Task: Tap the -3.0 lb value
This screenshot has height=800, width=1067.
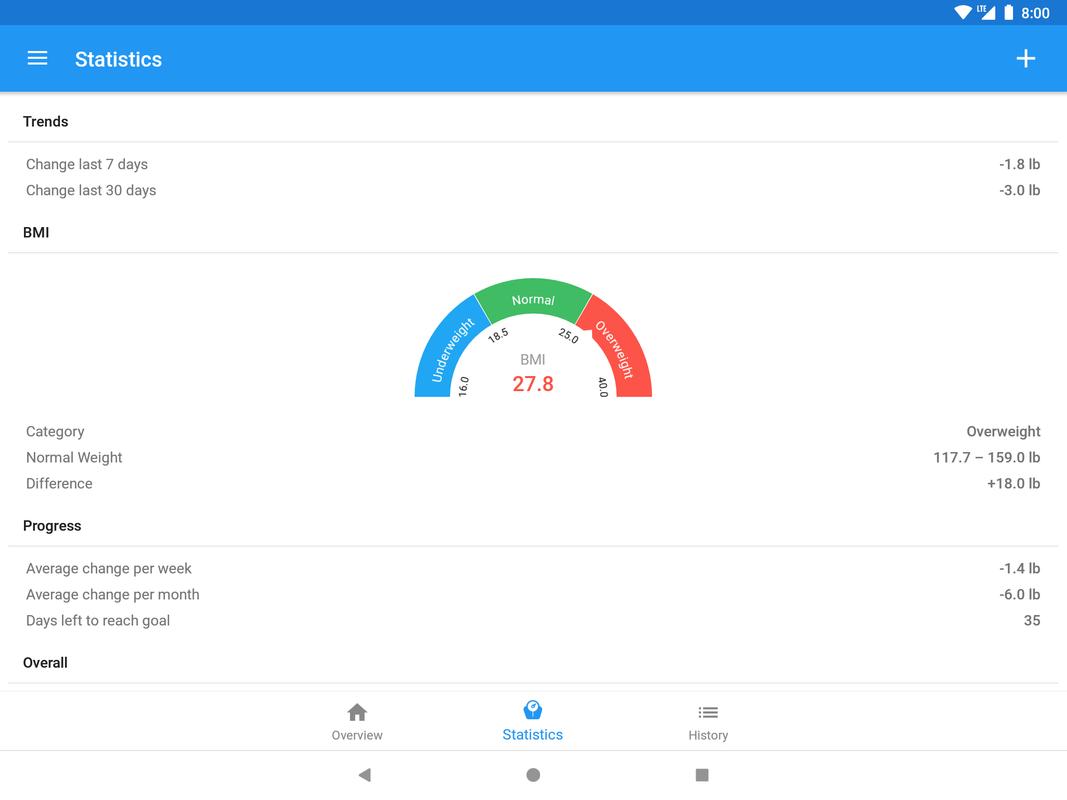Action: [1019, 190]
